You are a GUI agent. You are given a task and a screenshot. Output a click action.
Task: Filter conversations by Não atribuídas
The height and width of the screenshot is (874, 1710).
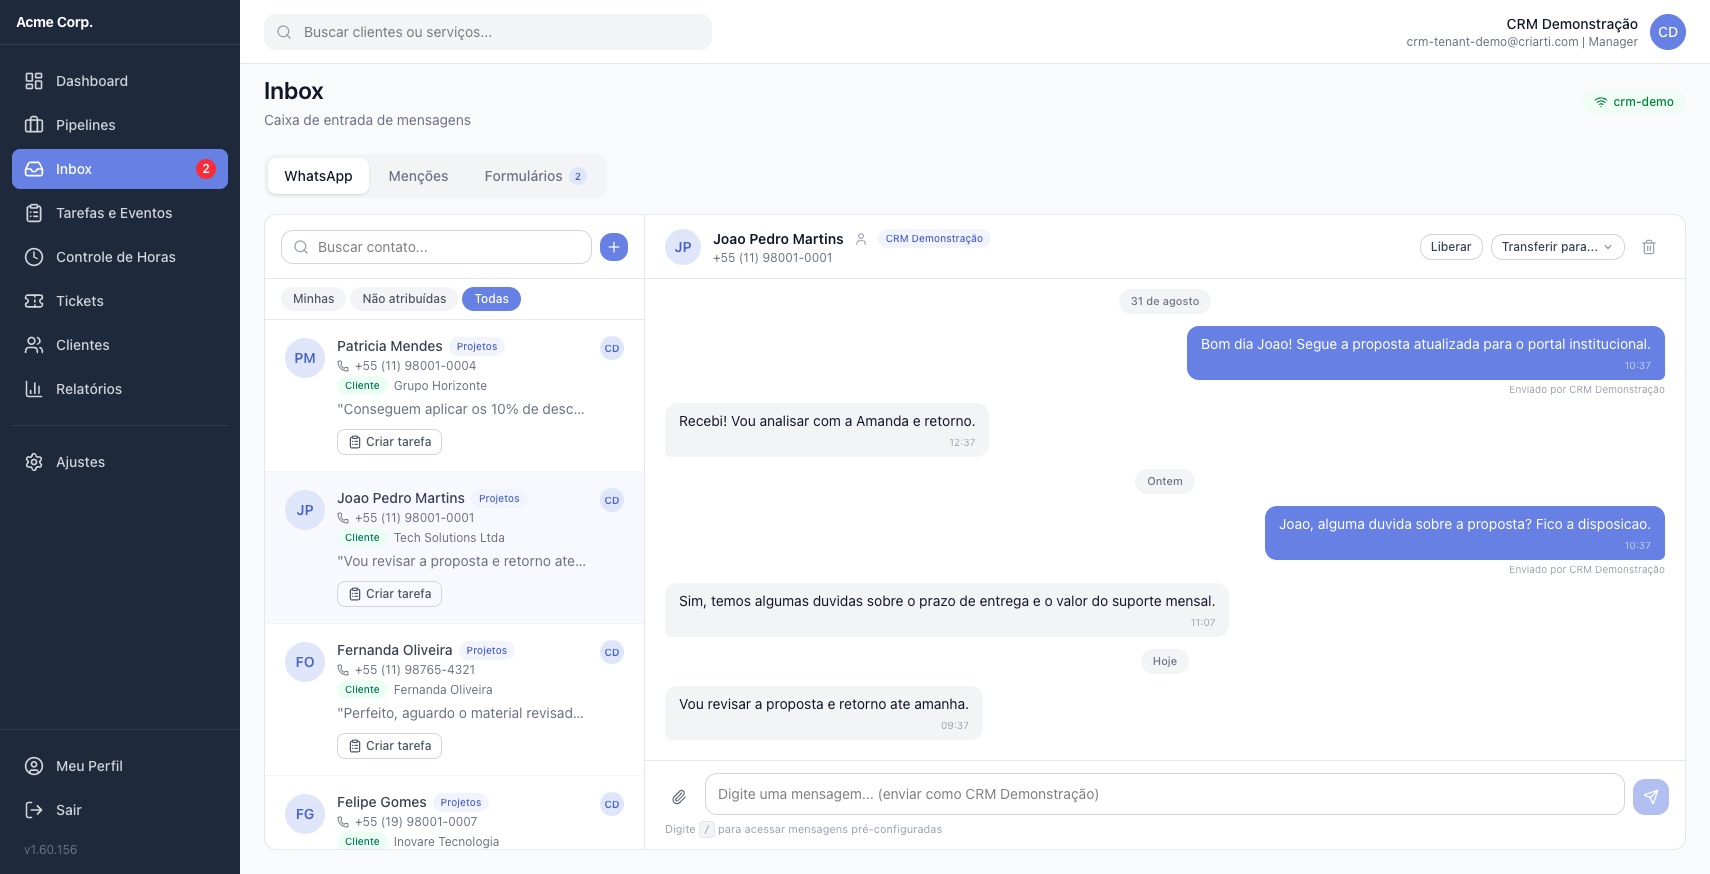404,299
